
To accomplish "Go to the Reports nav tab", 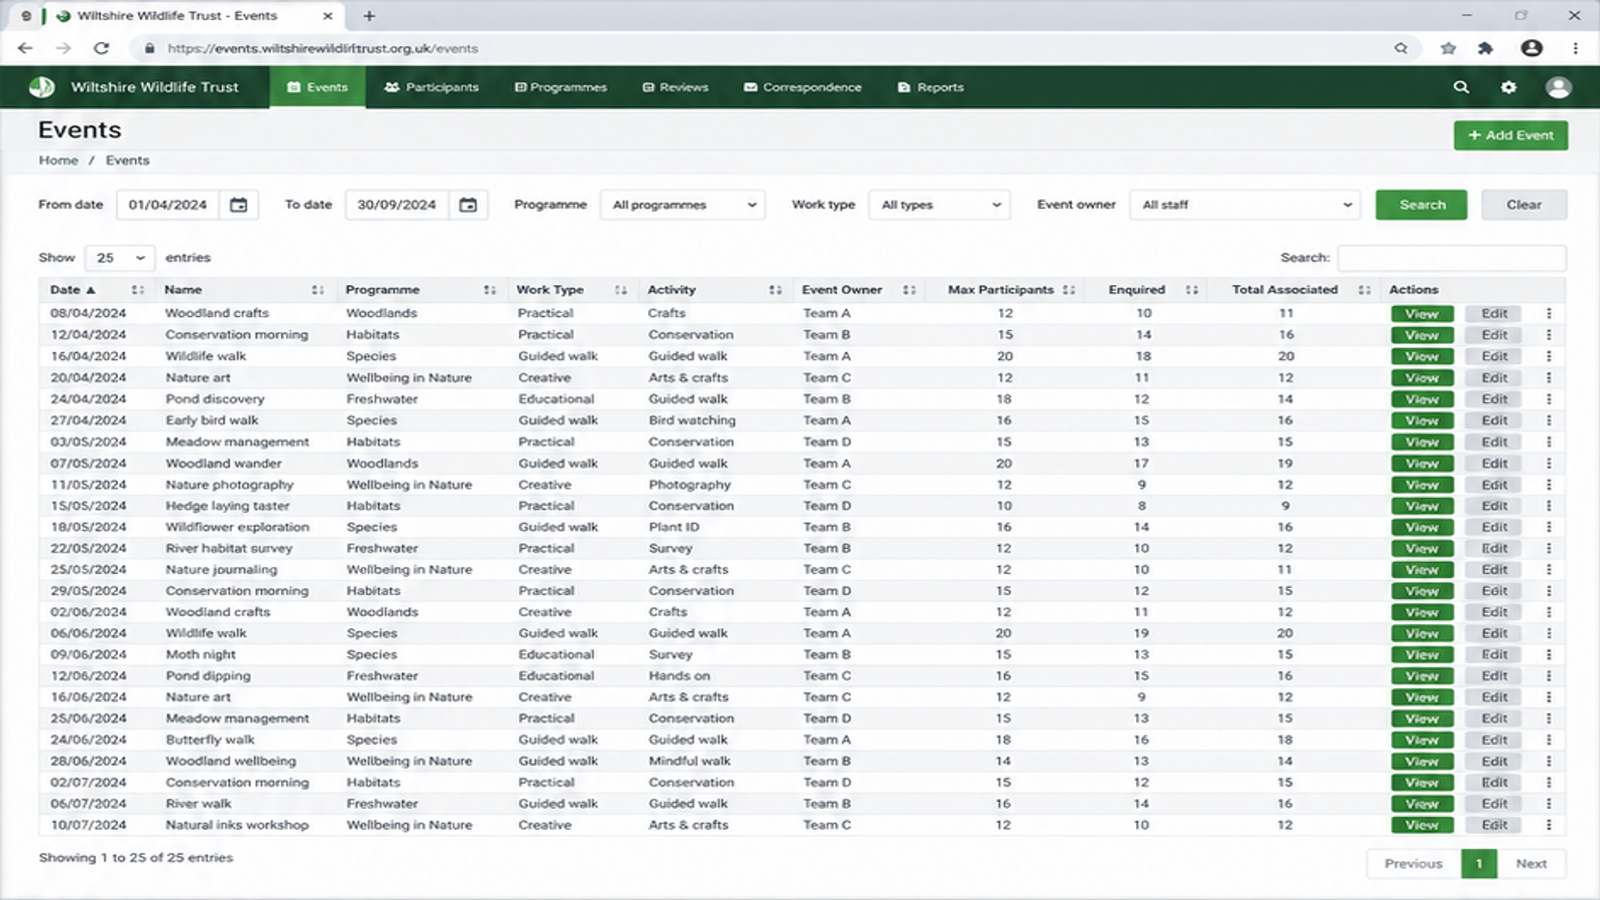I will (931, 87).
